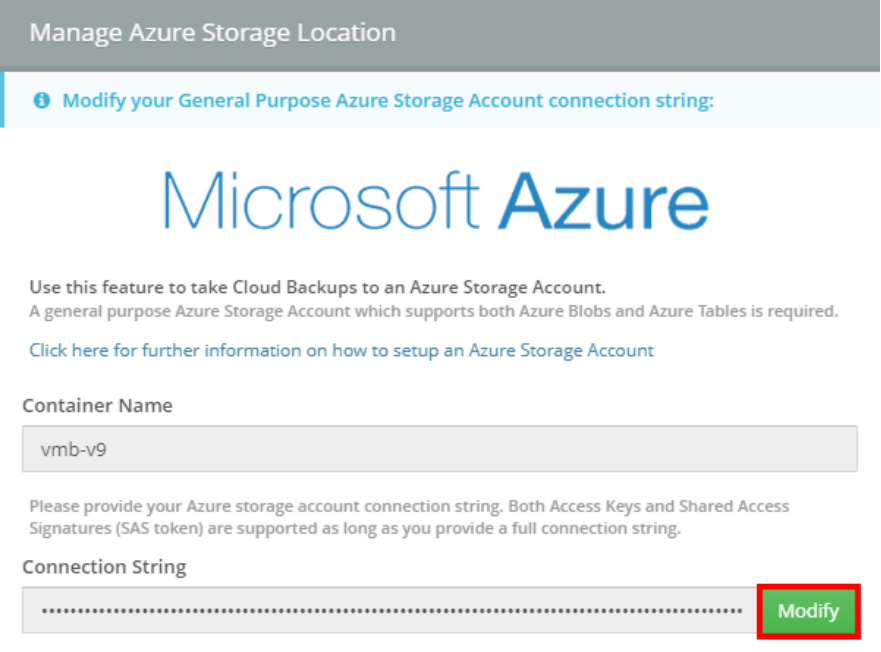This screenshot has height=652, width=881.
Task: Click the 'Please provide your Azure storage' instructions
Action: pos(409,506)
